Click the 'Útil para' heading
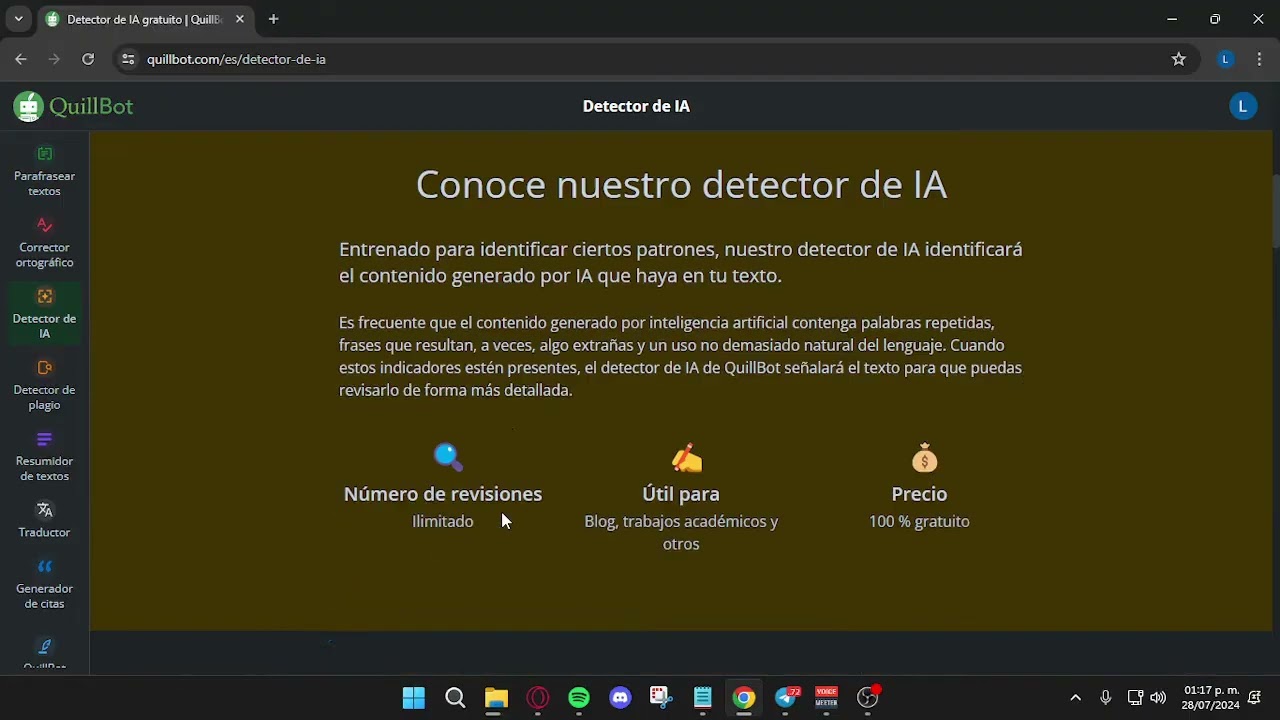Screen dimensions: 1280x720 [681, 494]
